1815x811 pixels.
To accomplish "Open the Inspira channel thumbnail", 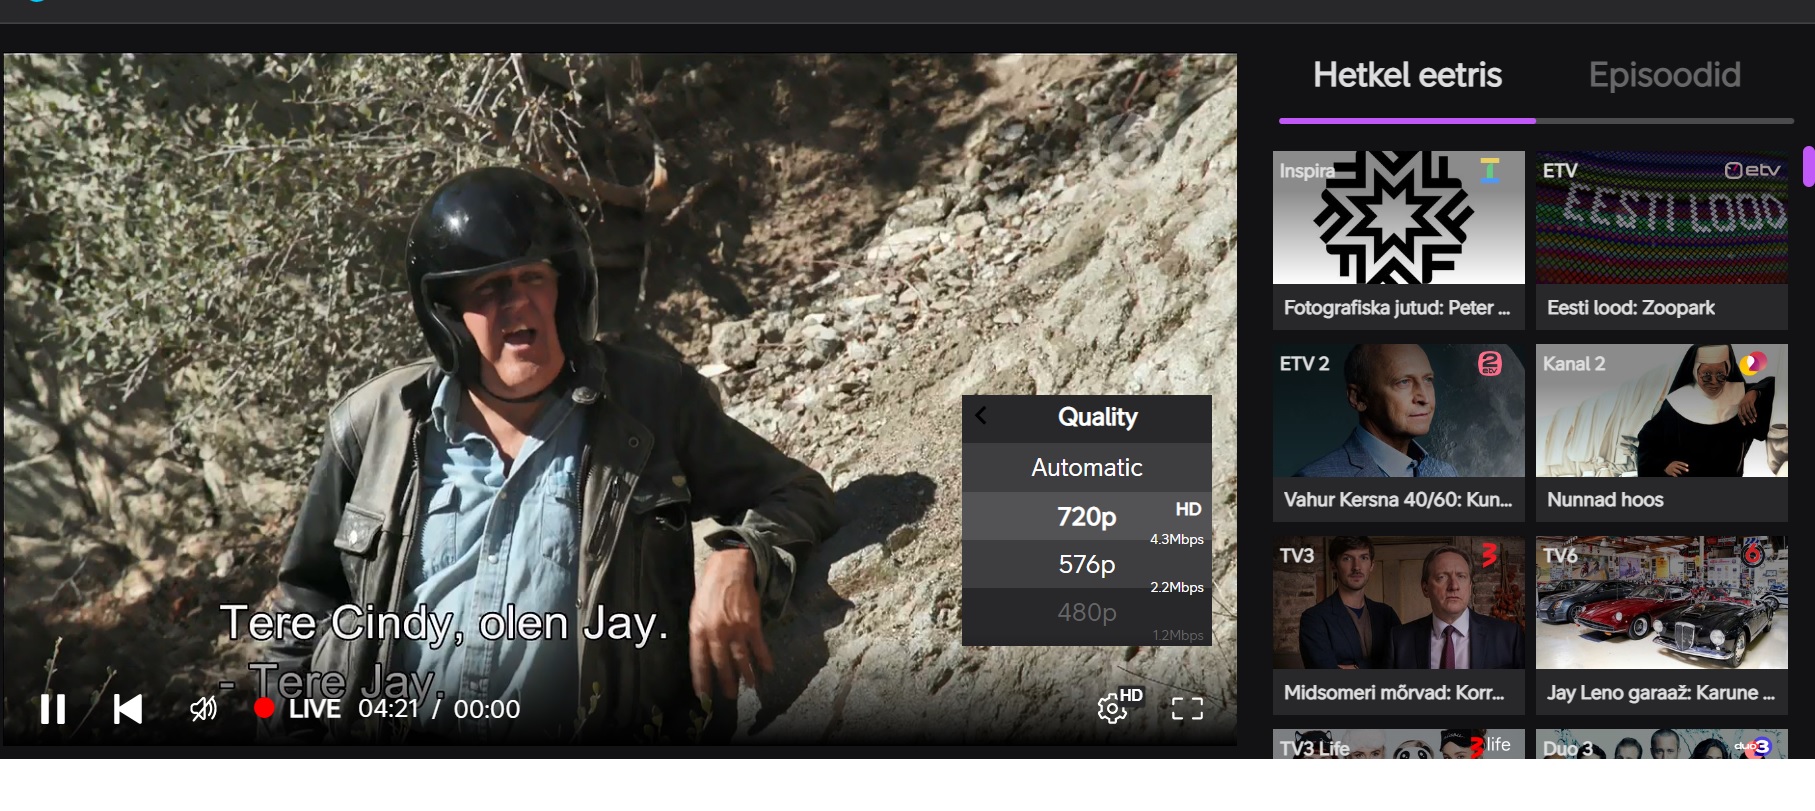I will click(x=1398, y=218).
